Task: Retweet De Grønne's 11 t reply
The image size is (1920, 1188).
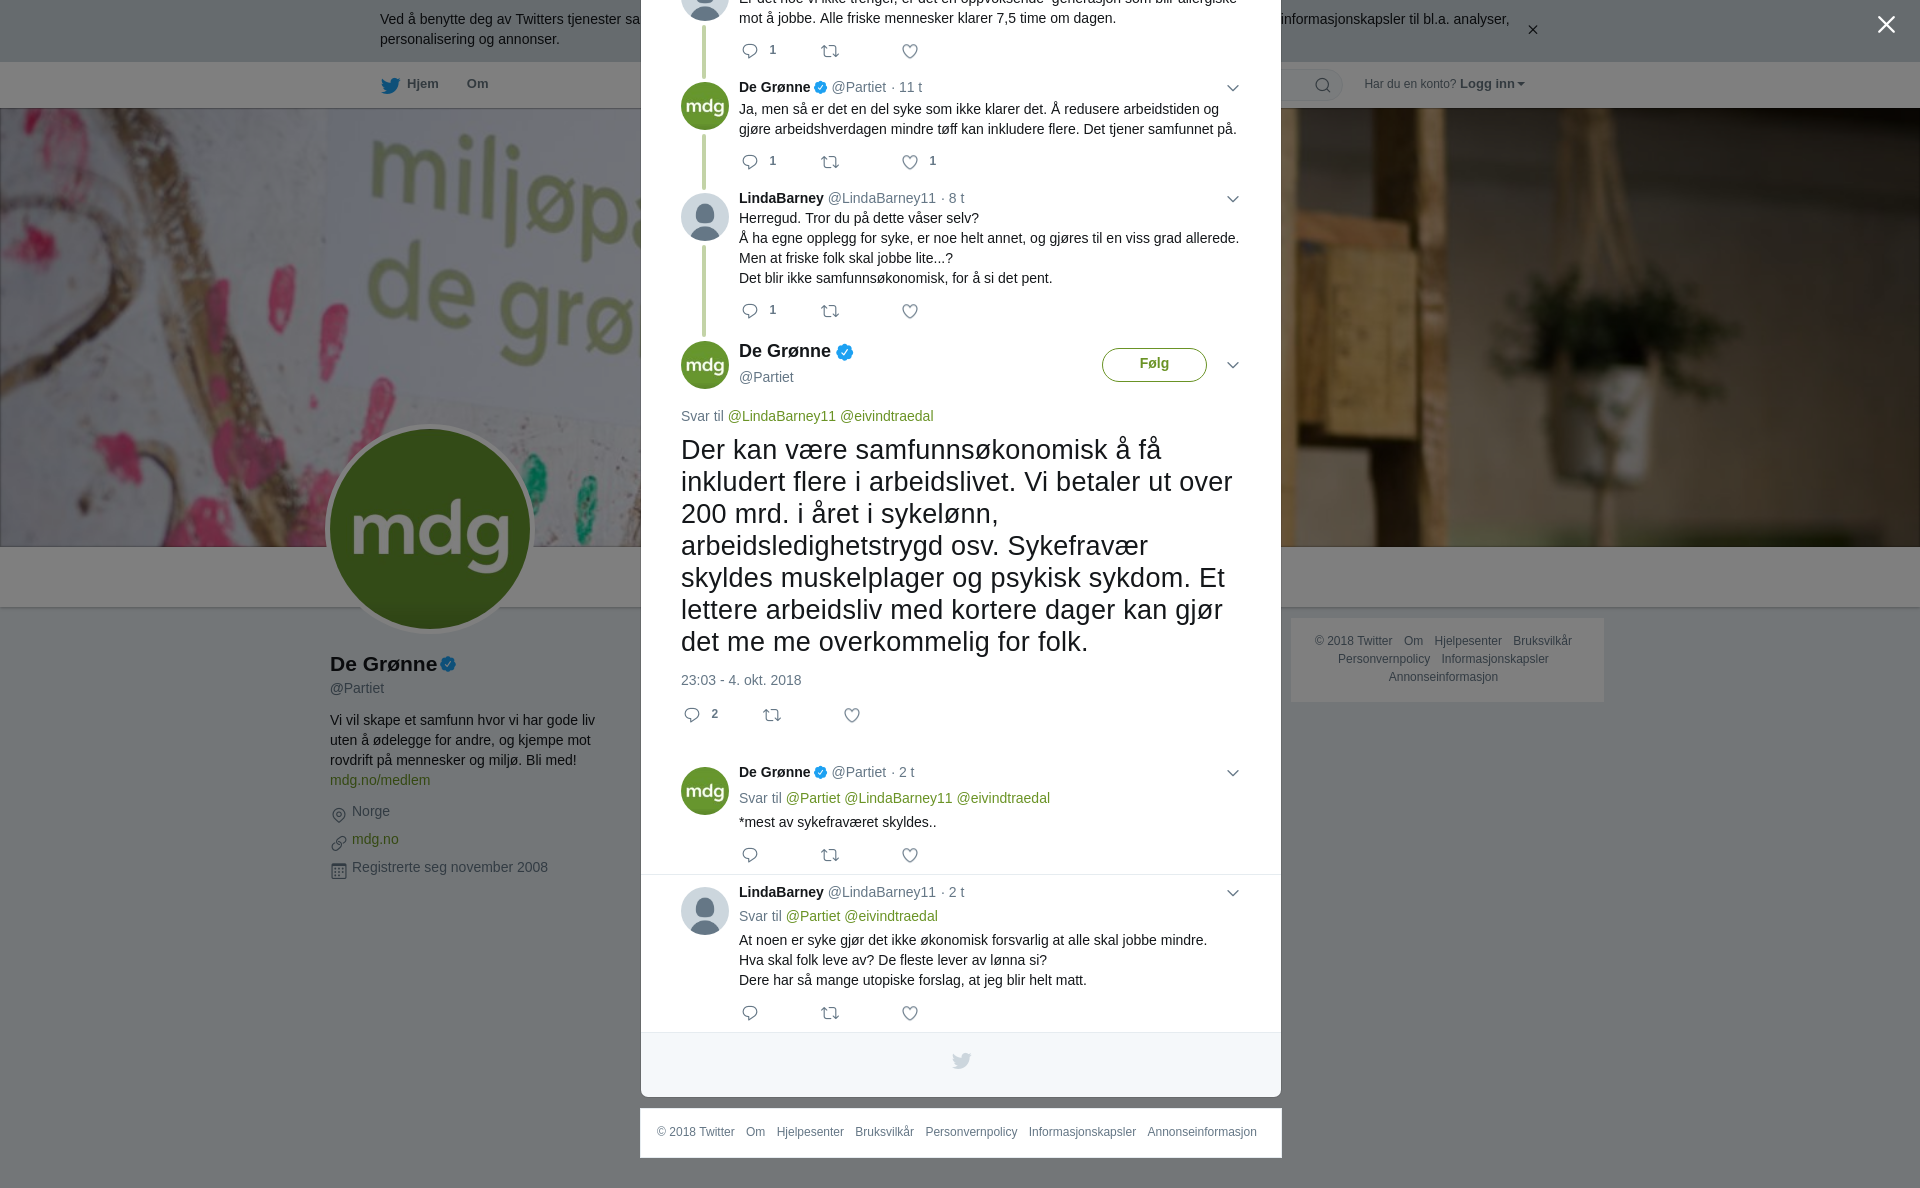Action: coord(830,162)
